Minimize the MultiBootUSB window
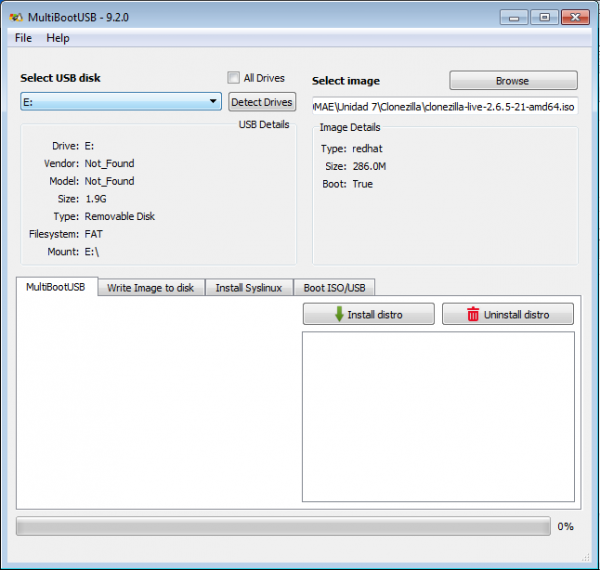The height and width of the screenshot is (570, 600). 514,18
